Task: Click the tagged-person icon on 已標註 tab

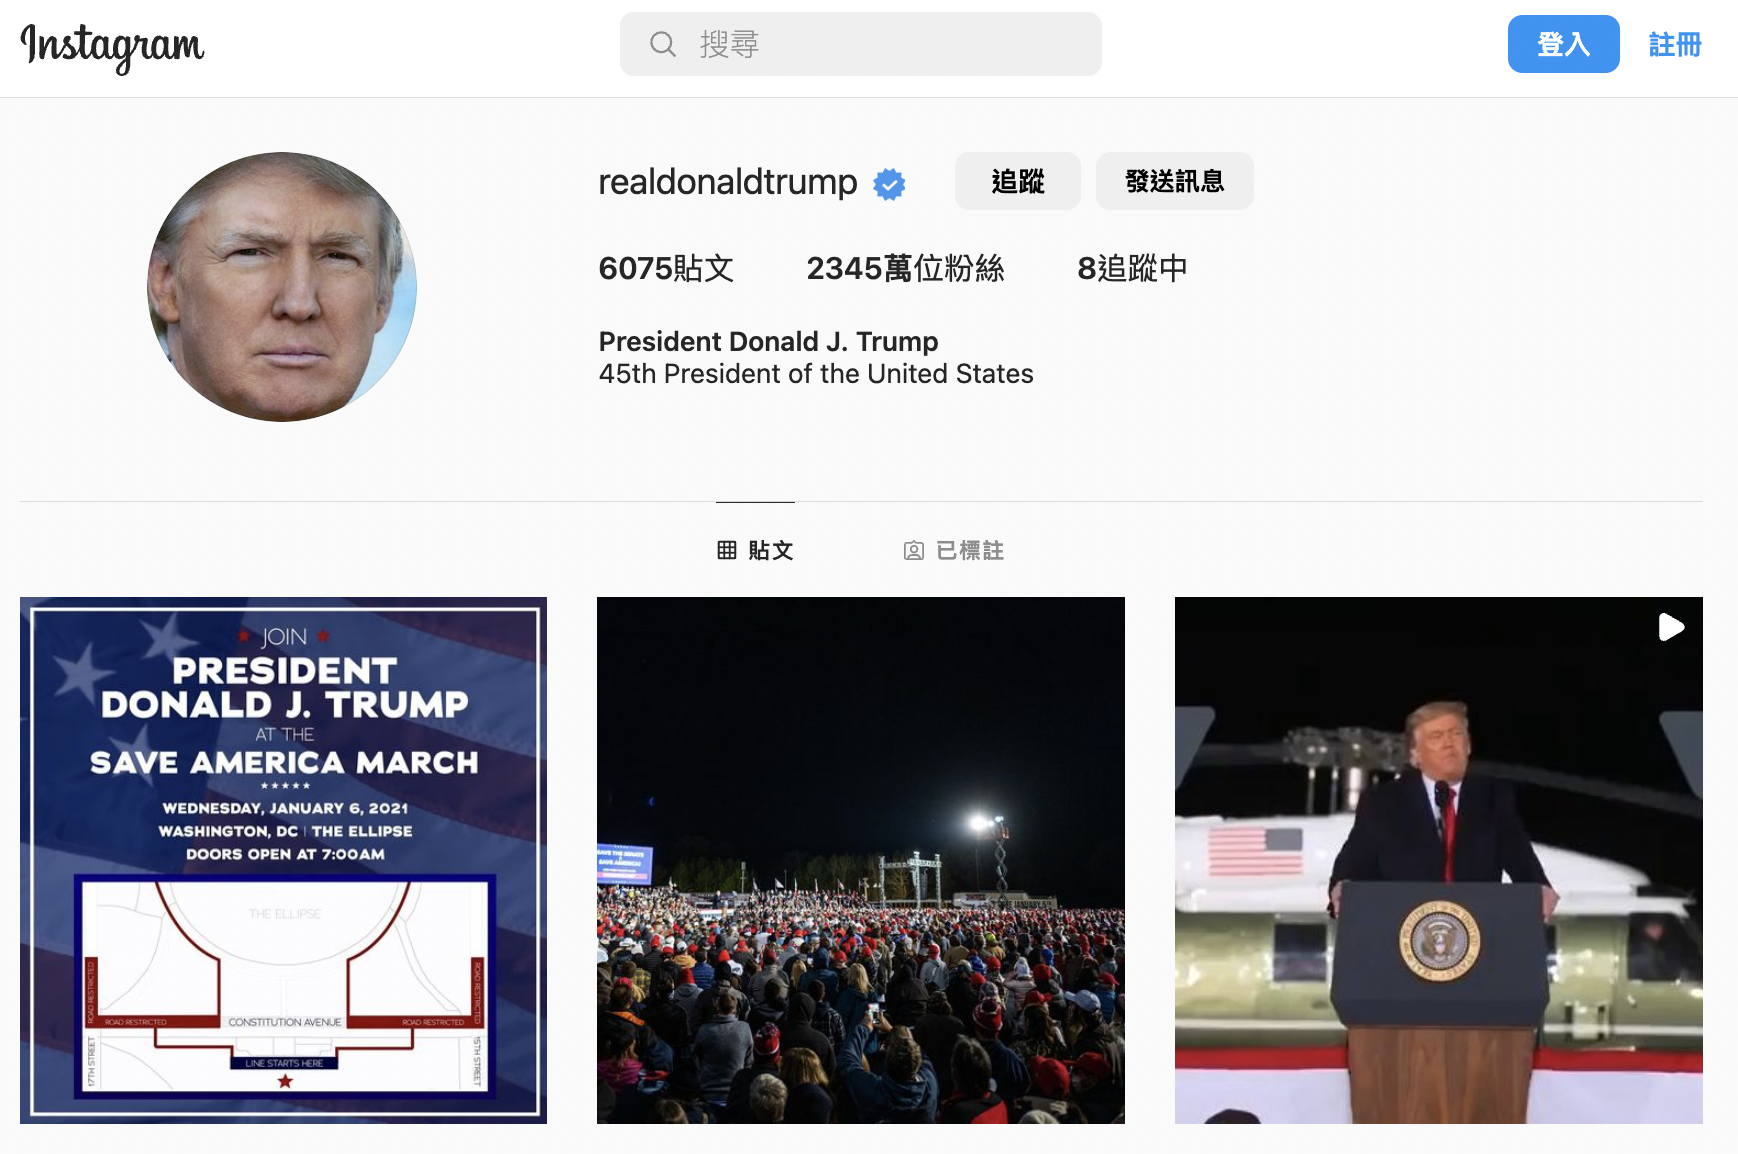Action: 913,551
